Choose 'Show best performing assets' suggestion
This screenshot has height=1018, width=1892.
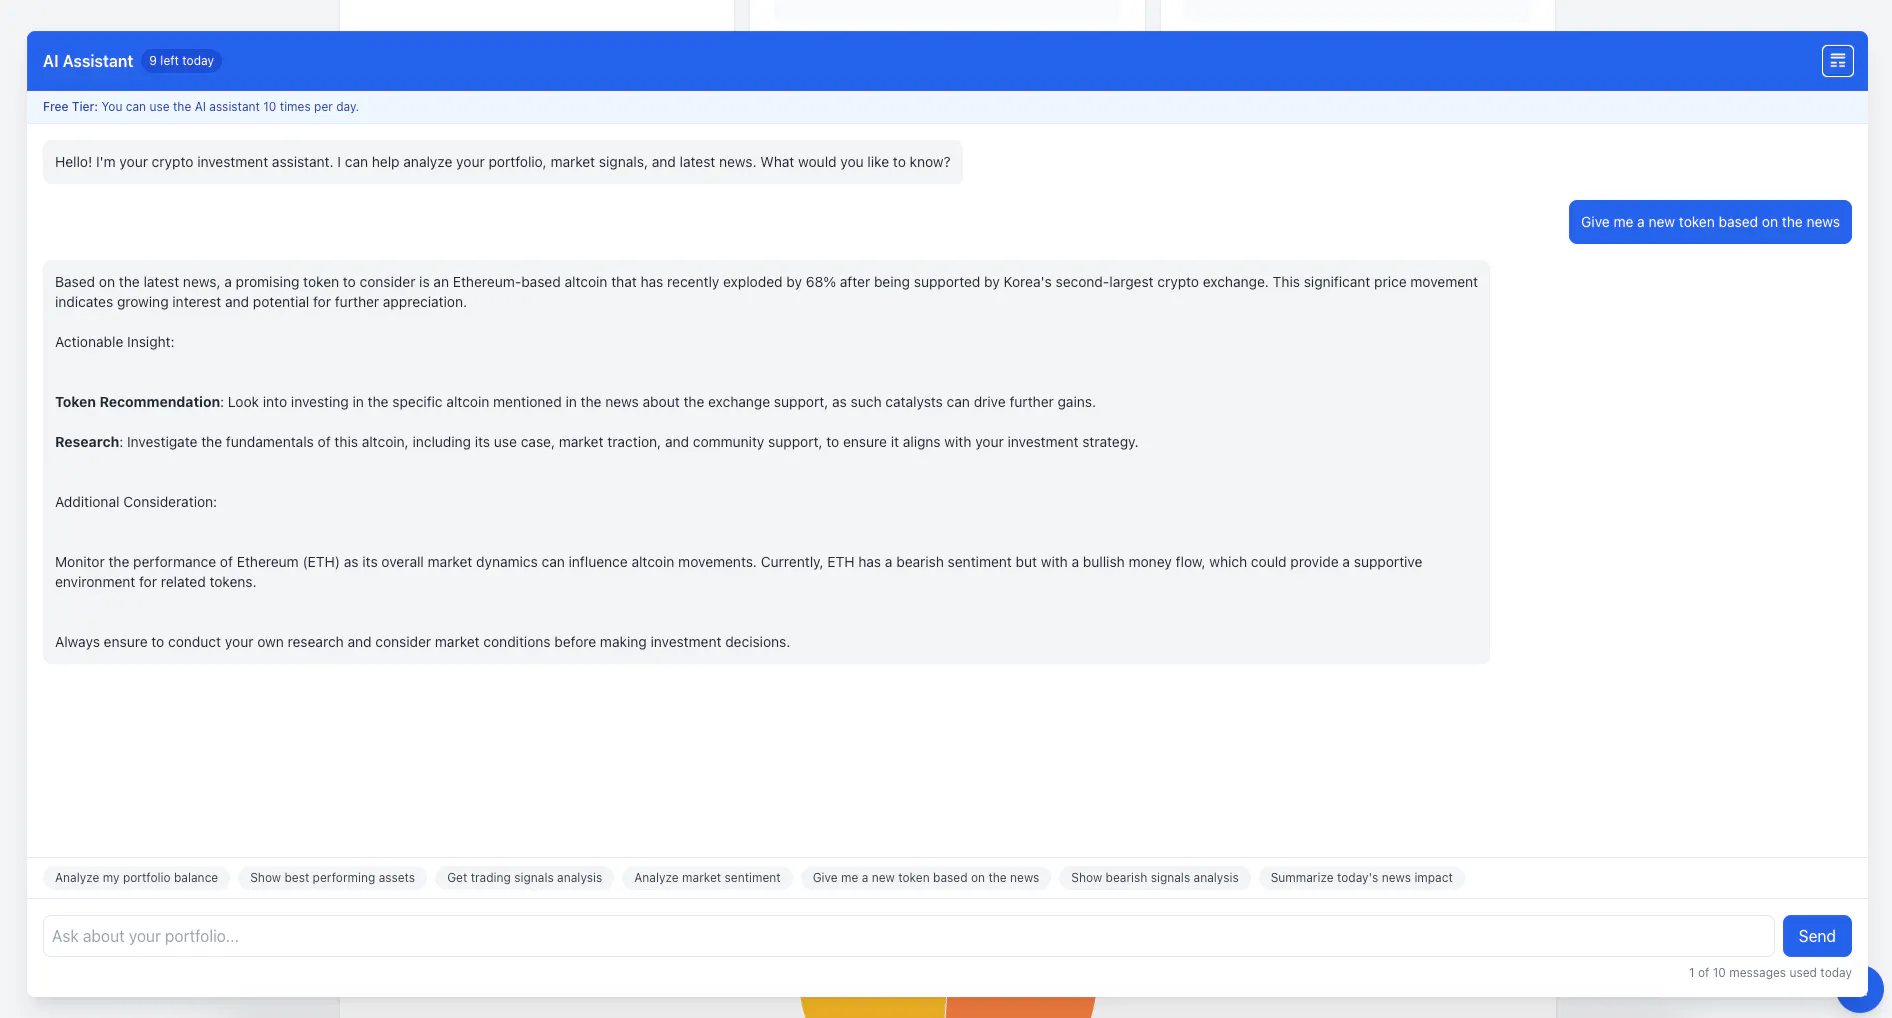pos(332,878)
